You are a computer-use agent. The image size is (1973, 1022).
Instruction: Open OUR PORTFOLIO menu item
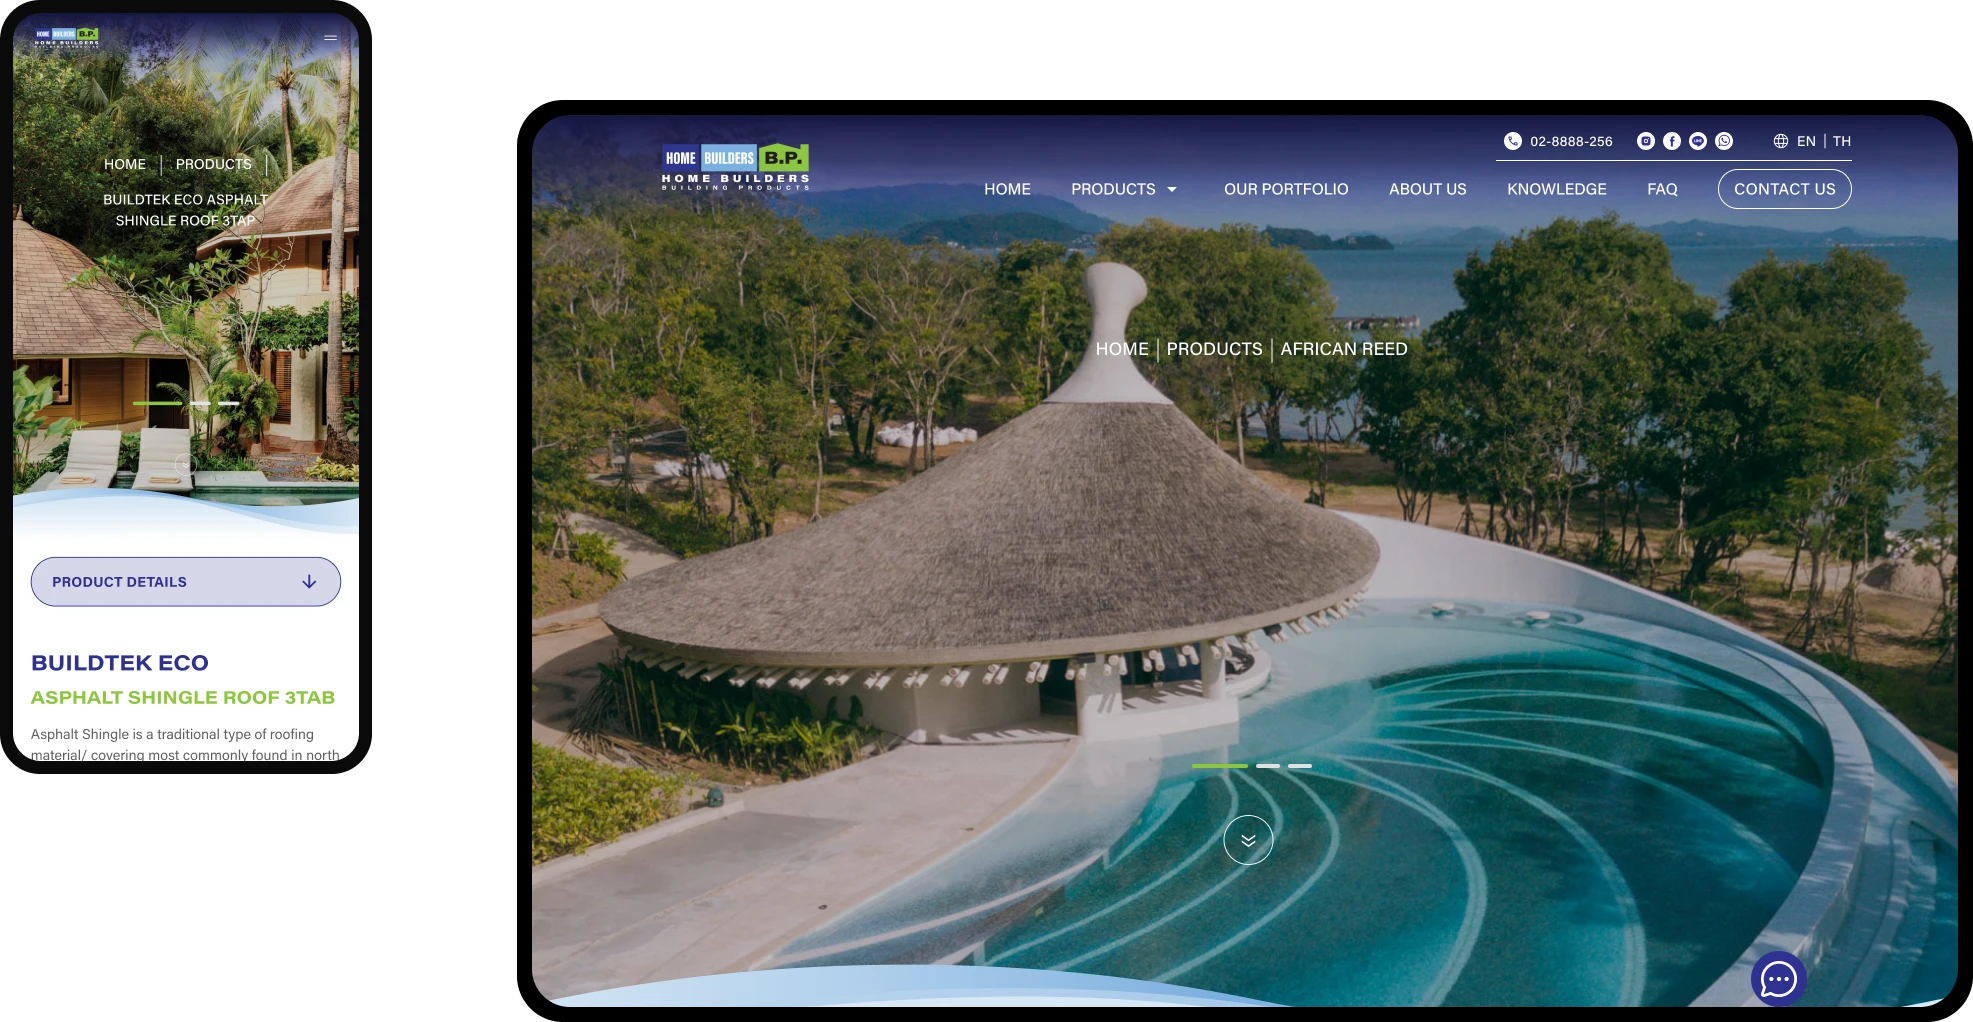[1286, 189]
